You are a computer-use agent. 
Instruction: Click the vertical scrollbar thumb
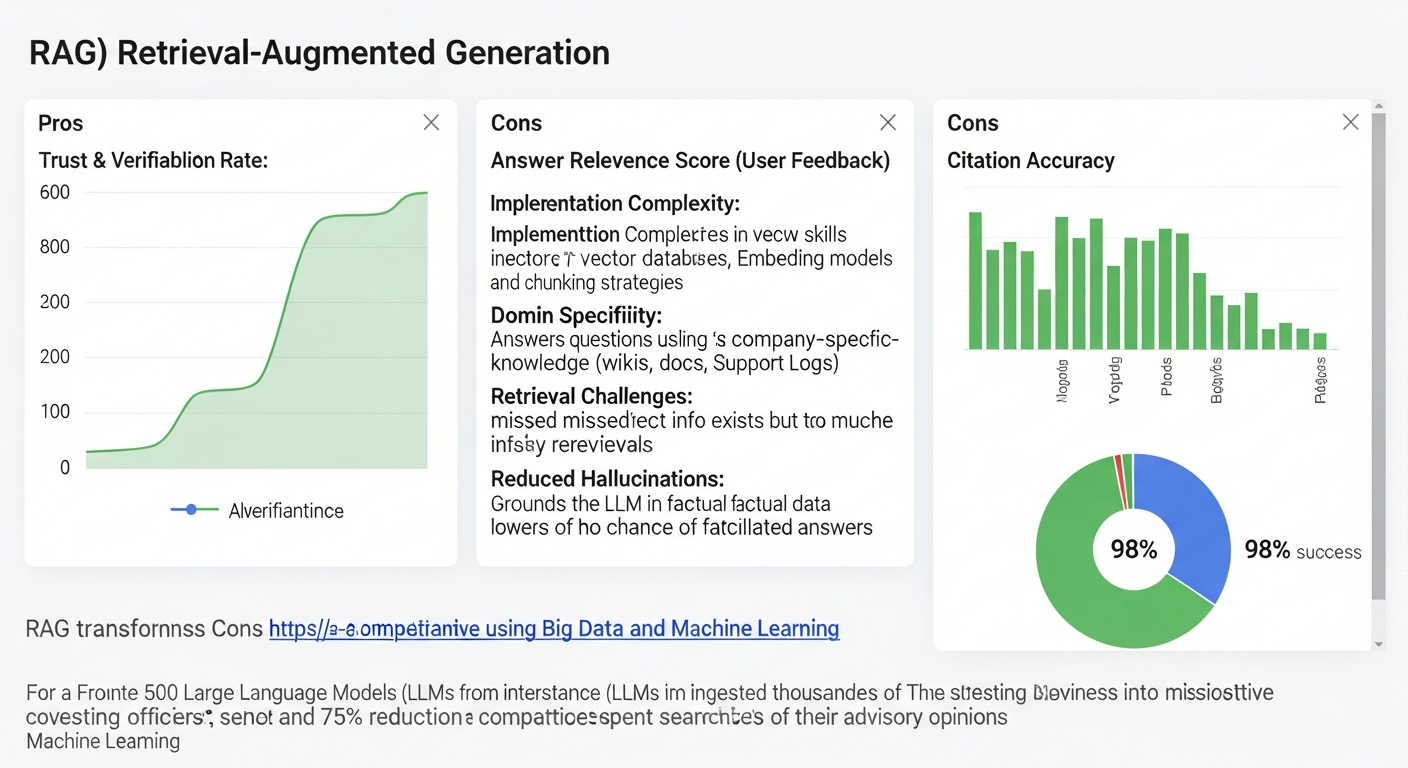point(1379,355)
